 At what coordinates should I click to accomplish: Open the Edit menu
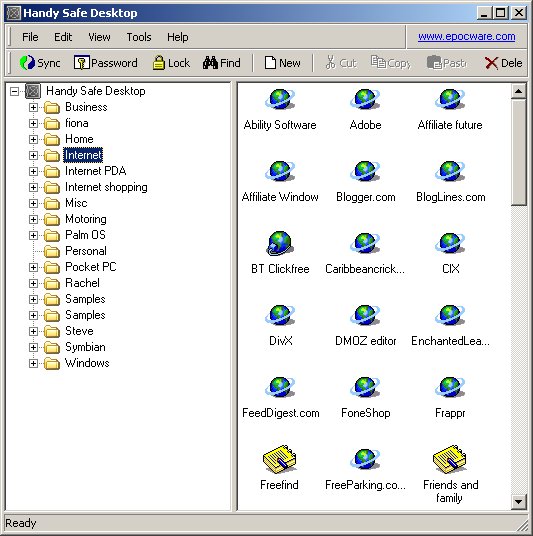[x=63, y=37]
